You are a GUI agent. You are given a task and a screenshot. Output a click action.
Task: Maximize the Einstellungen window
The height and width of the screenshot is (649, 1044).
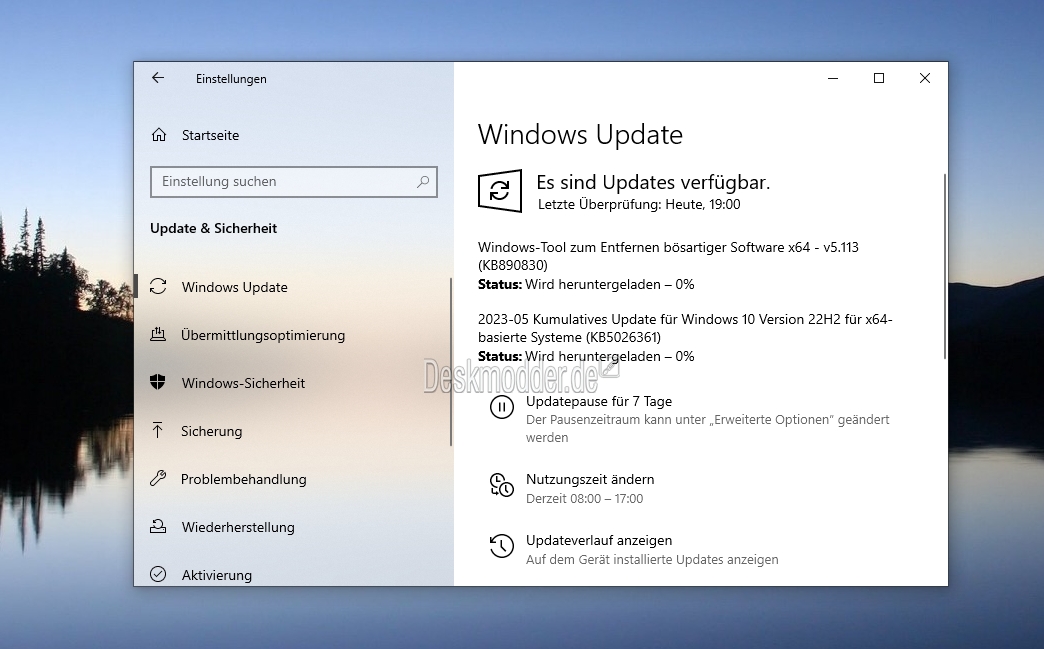[879, 79]
